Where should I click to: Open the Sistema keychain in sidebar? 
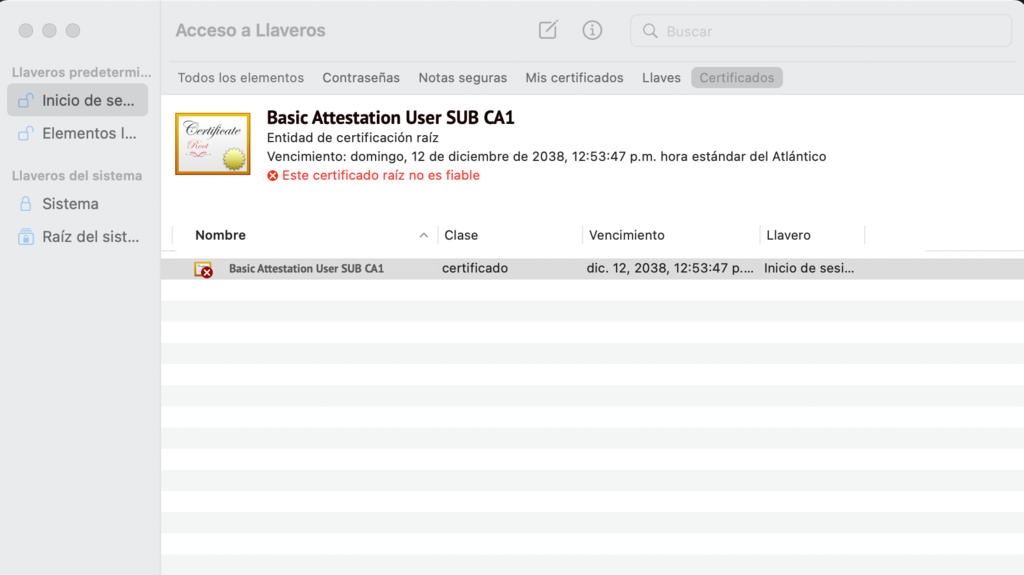click(x=70, y=204)
